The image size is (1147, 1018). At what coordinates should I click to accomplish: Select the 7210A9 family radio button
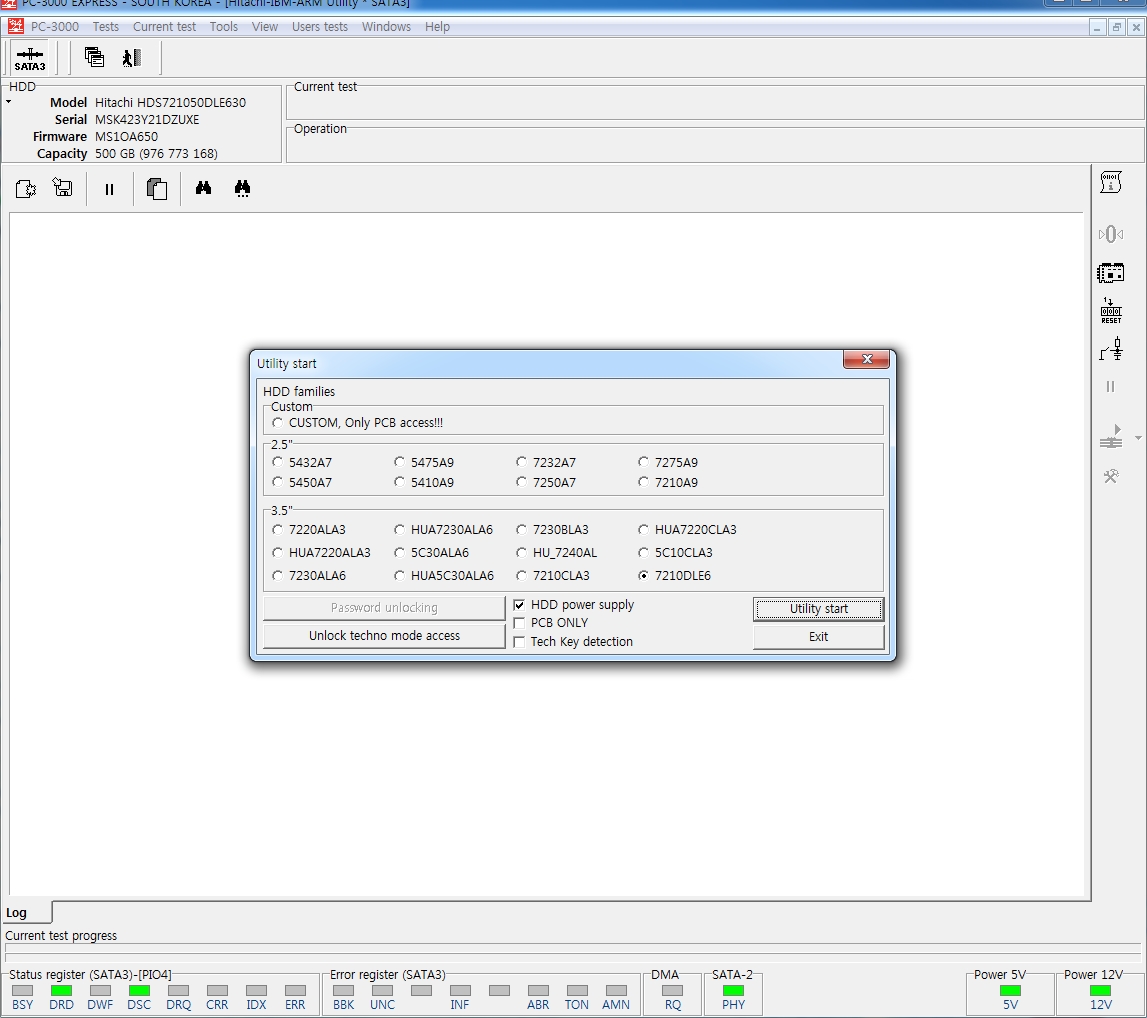643,482
